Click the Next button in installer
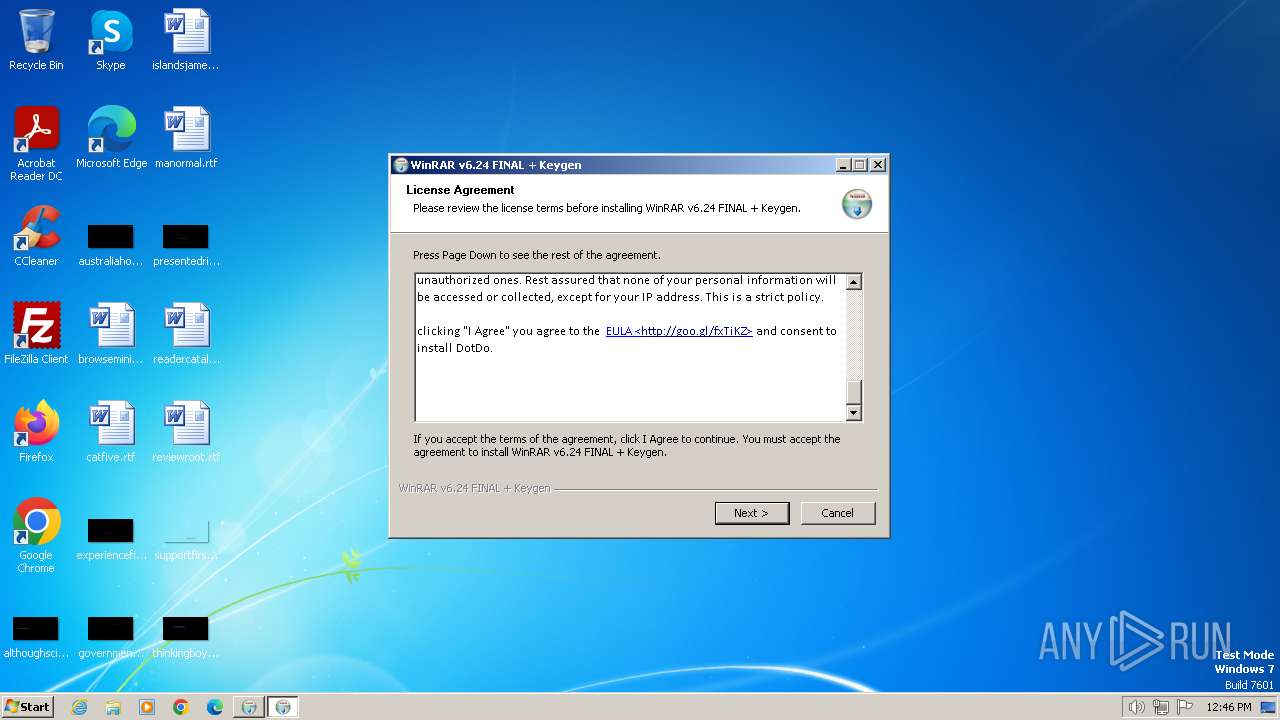This screenshot has height=720, width=1280. pos(752,513)
